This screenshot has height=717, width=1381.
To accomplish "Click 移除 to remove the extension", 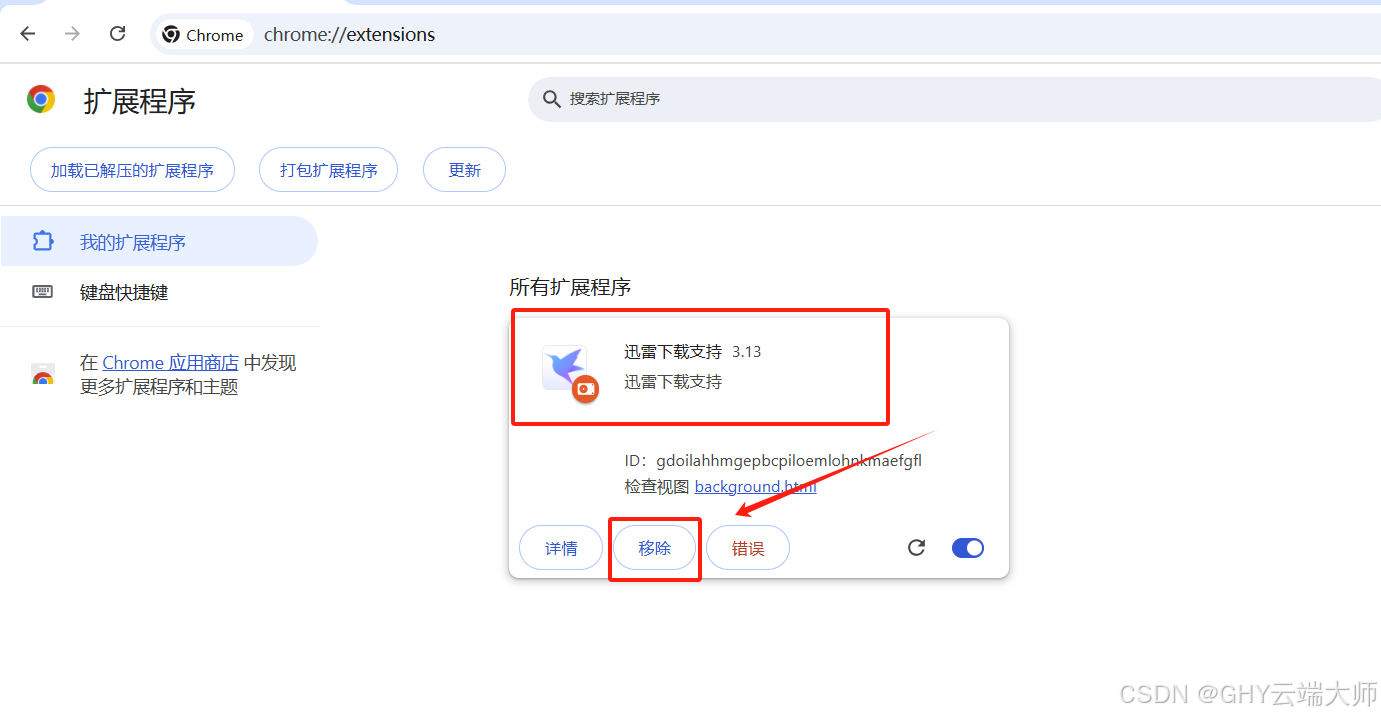I will (x=654, y=548).
